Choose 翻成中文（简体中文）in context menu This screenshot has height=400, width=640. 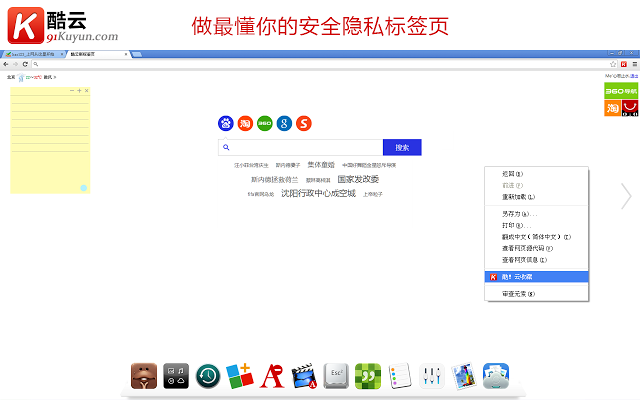coord(536,237)
